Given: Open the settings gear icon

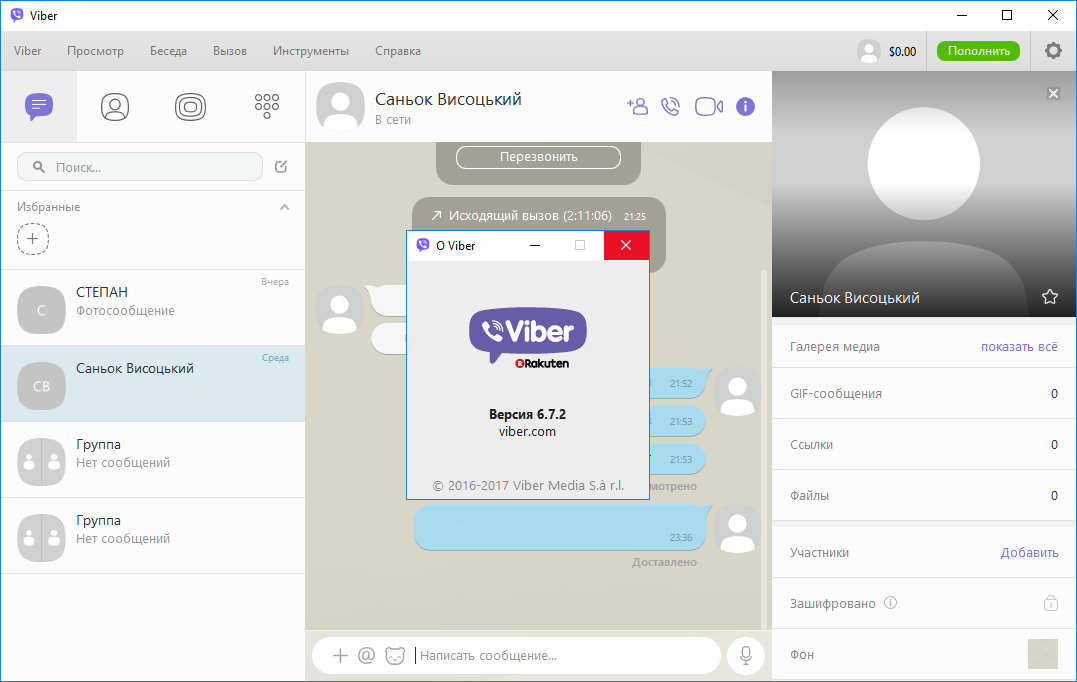Looking at the screenshot, I should tap(1053, 50).
